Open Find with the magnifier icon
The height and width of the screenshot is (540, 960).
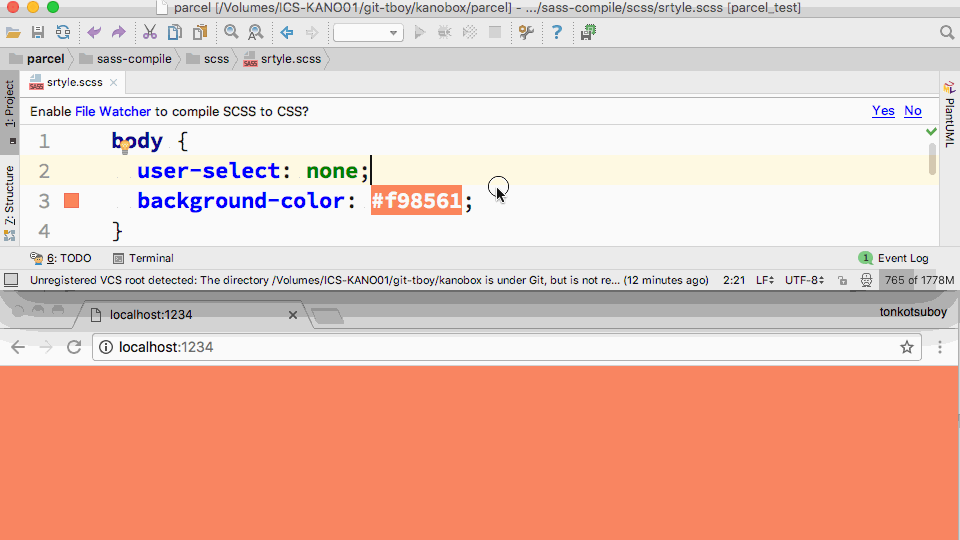point(231,33)
